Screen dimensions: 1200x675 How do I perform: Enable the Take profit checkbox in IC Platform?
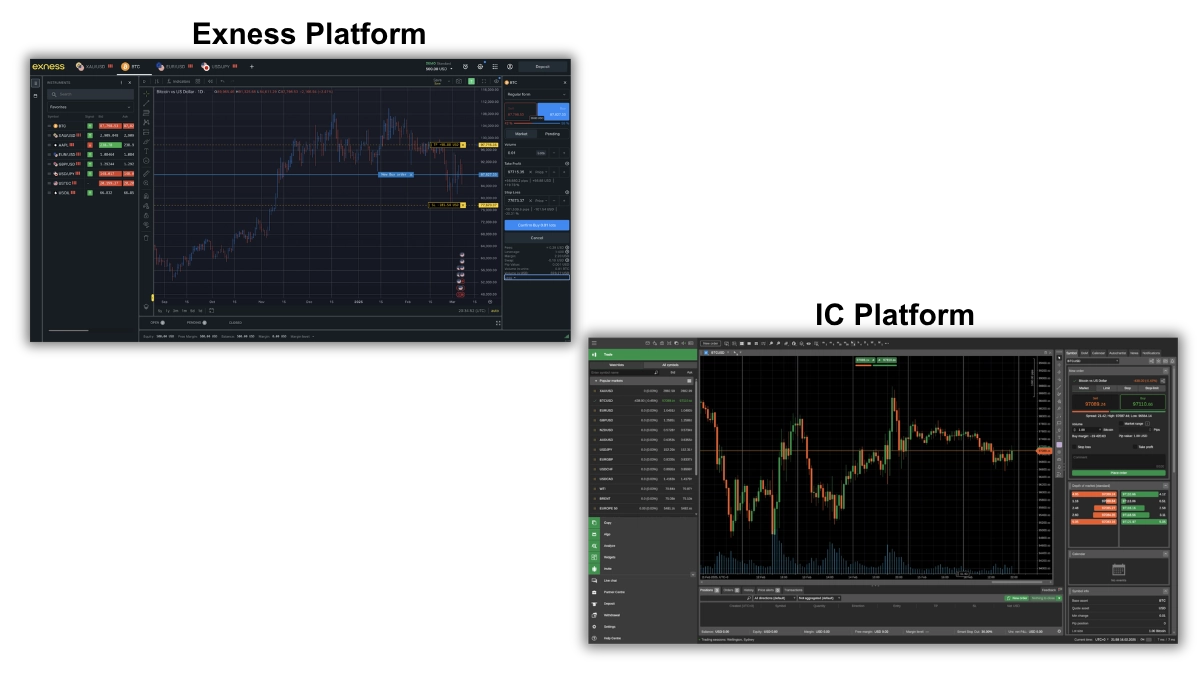[1134, 447]
